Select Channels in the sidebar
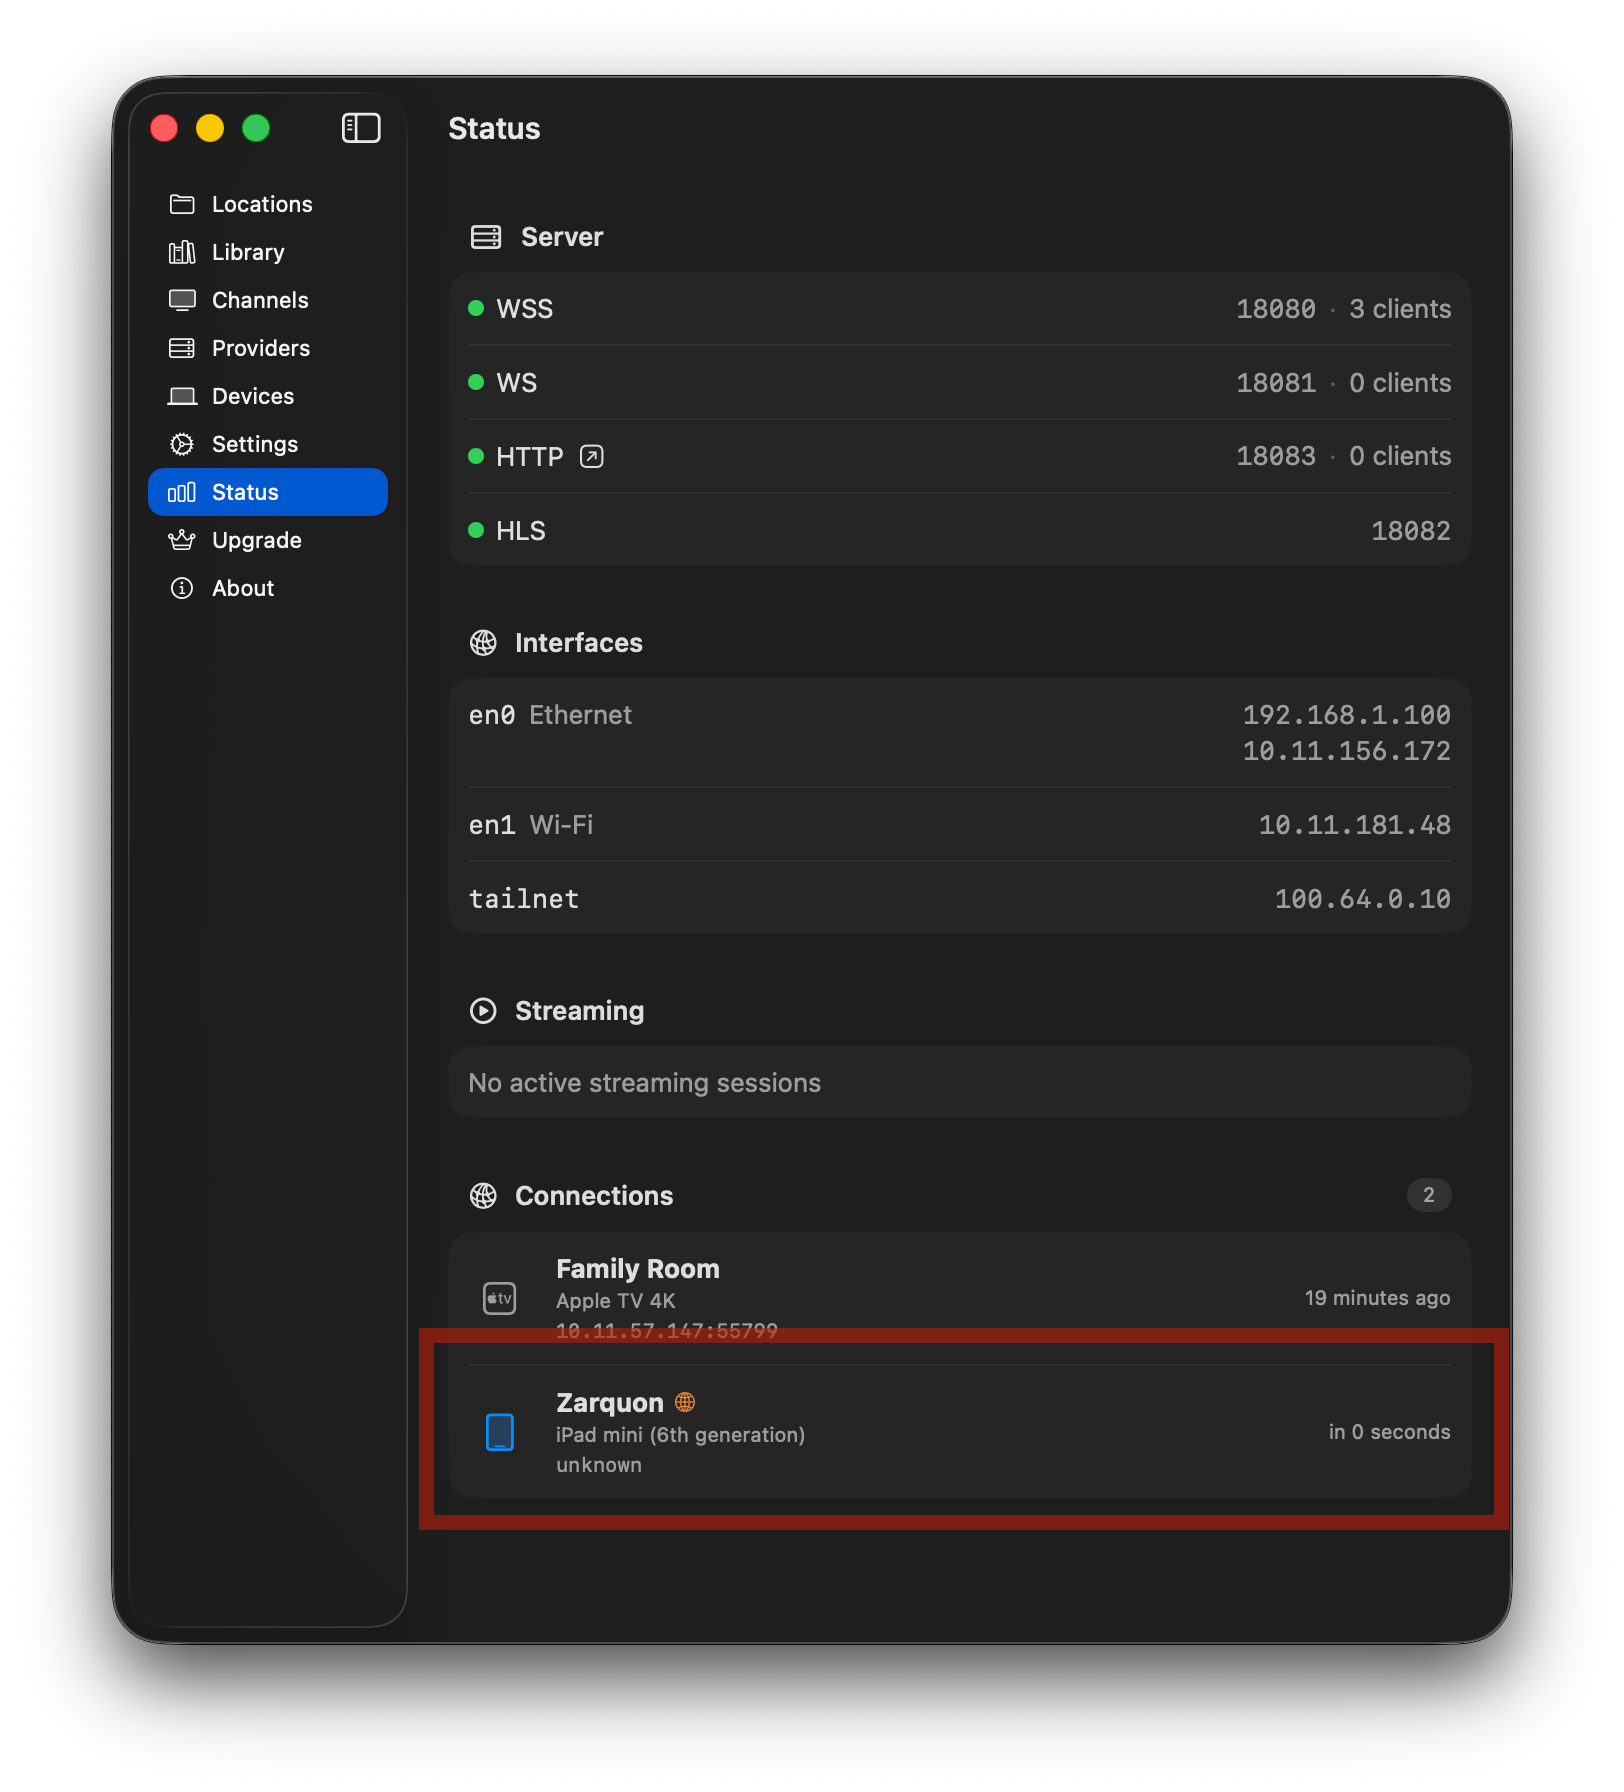This screenshot has height=1792, width=1624. coord(260,300)
